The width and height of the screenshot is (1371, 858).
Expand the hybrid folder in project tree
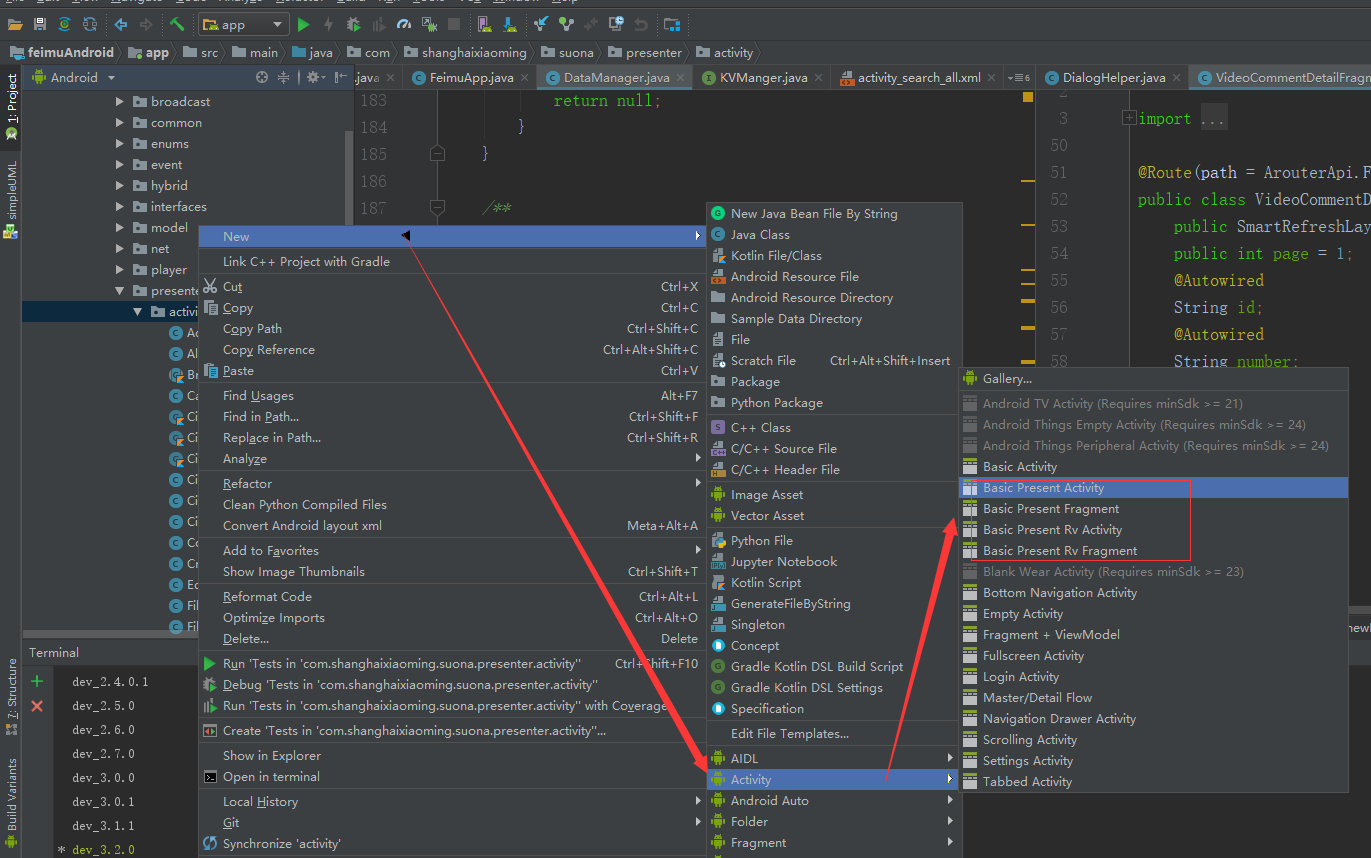[120, 186]
